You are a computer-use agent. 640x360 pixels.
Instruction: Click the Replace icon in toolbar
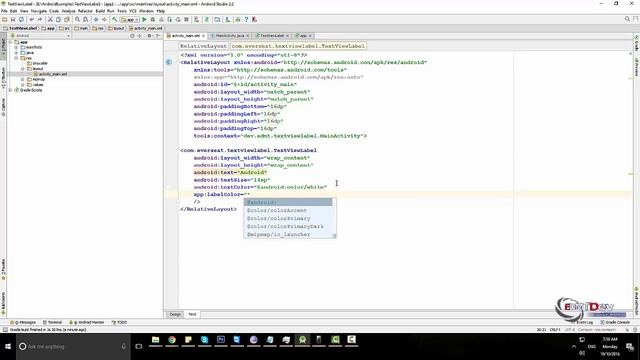[85, 20]
